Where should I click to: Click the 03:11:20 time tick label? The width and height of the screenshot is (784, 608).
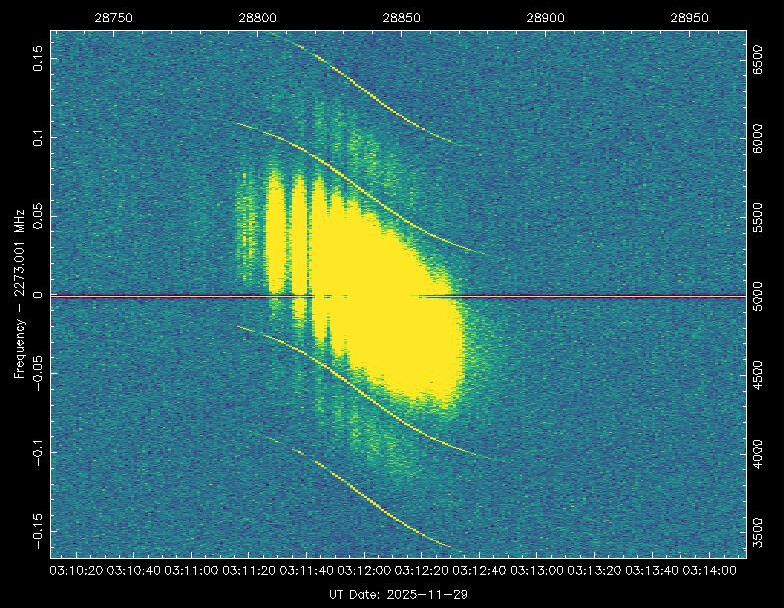click(x=248, y=570)
